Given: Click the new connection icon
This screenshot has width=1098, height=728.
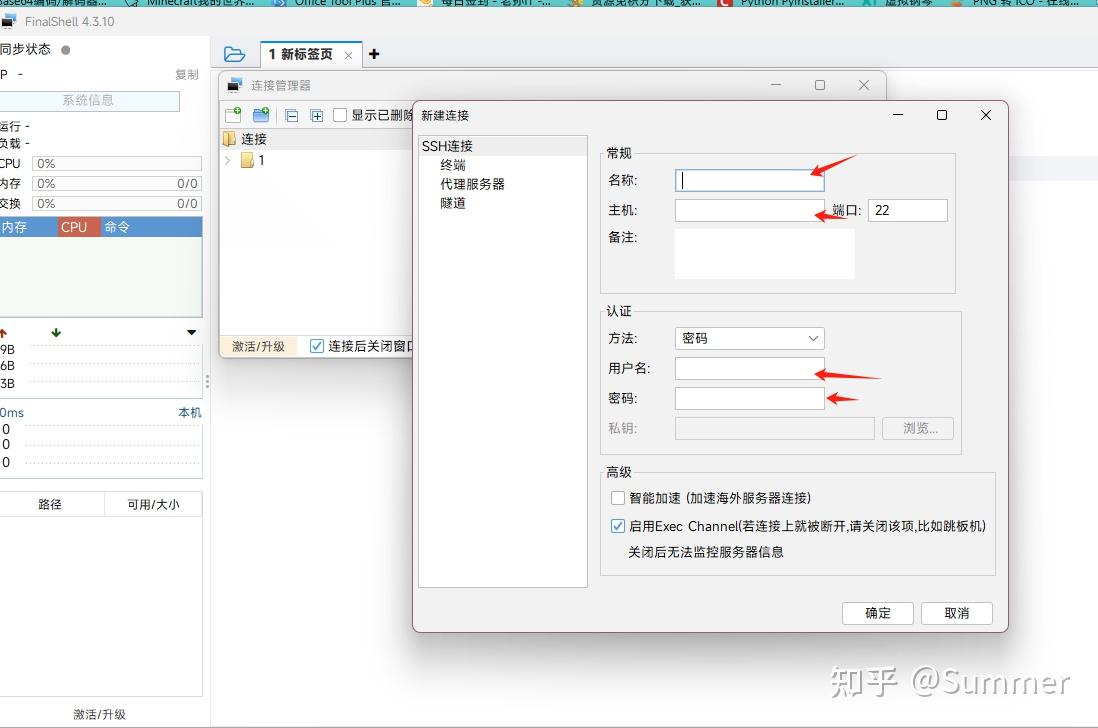Looking at the screenshot, I should pos(233,116).
